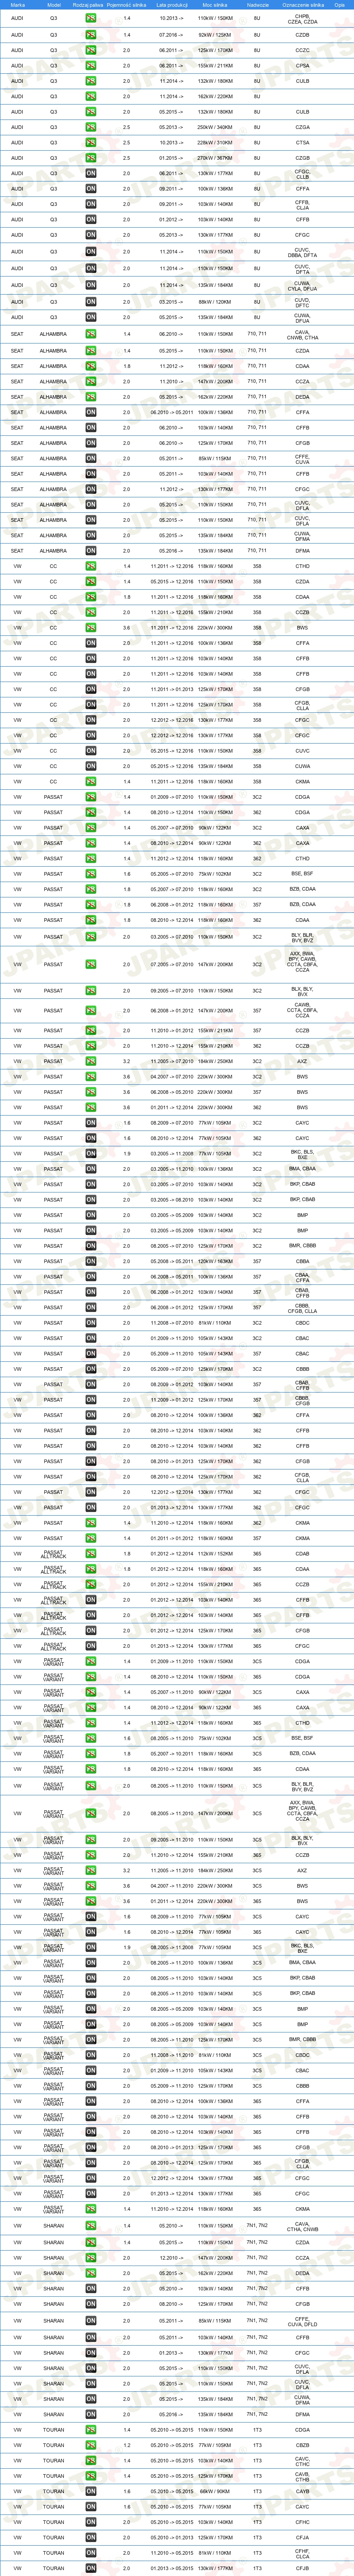Click the '92kW / 125KM' power cell

[215, 35]
